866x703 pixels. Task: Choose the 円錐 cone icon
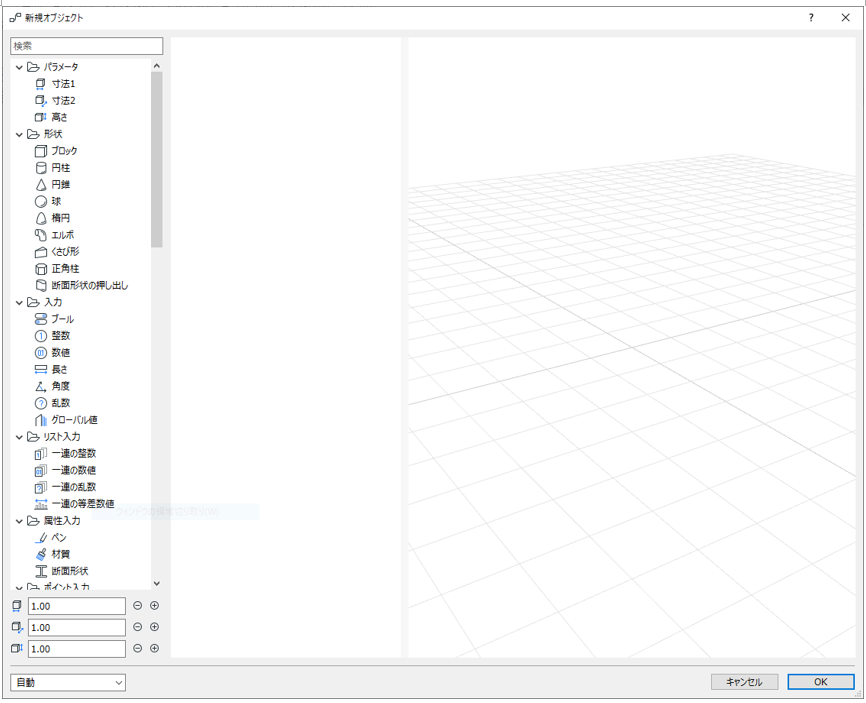pyautogui.click(x=40, y=184)
